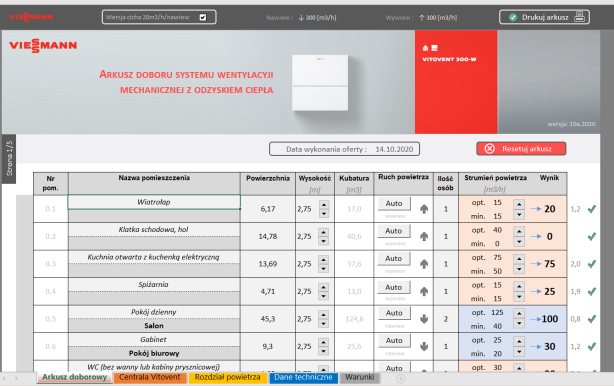Click the Viessmann logo in top dark bar

point(31,17)
